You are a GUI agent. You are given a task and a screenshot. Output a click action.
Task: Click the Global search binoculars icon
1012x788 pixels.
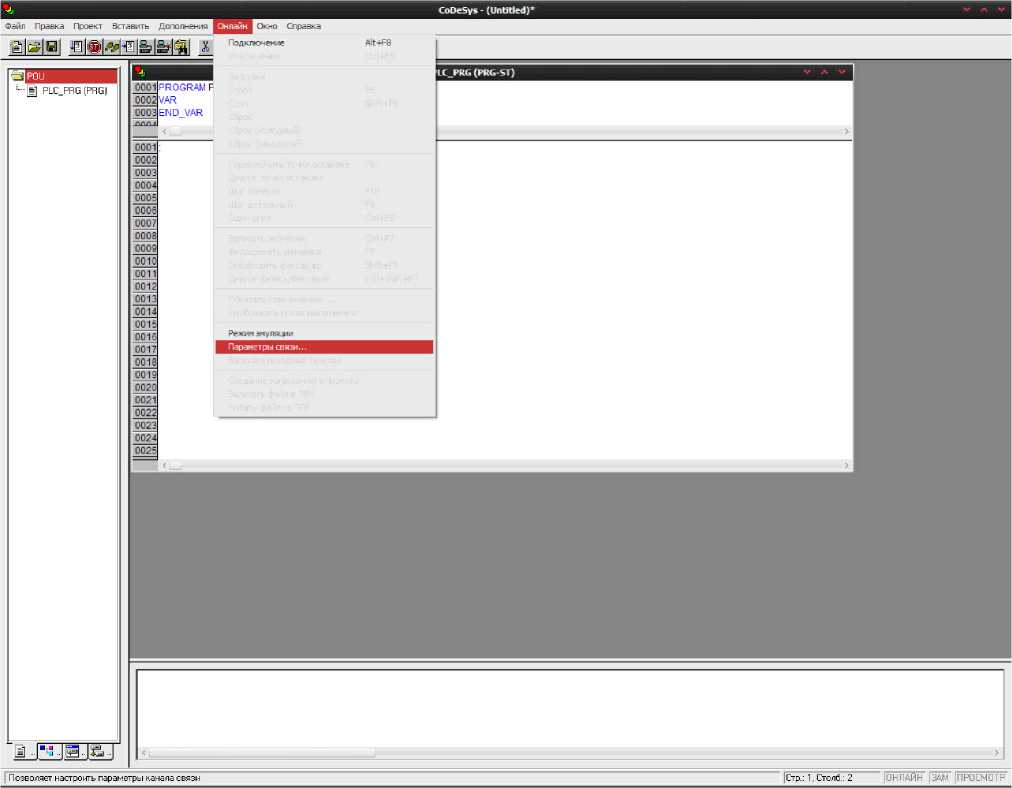tap(181, 47)
